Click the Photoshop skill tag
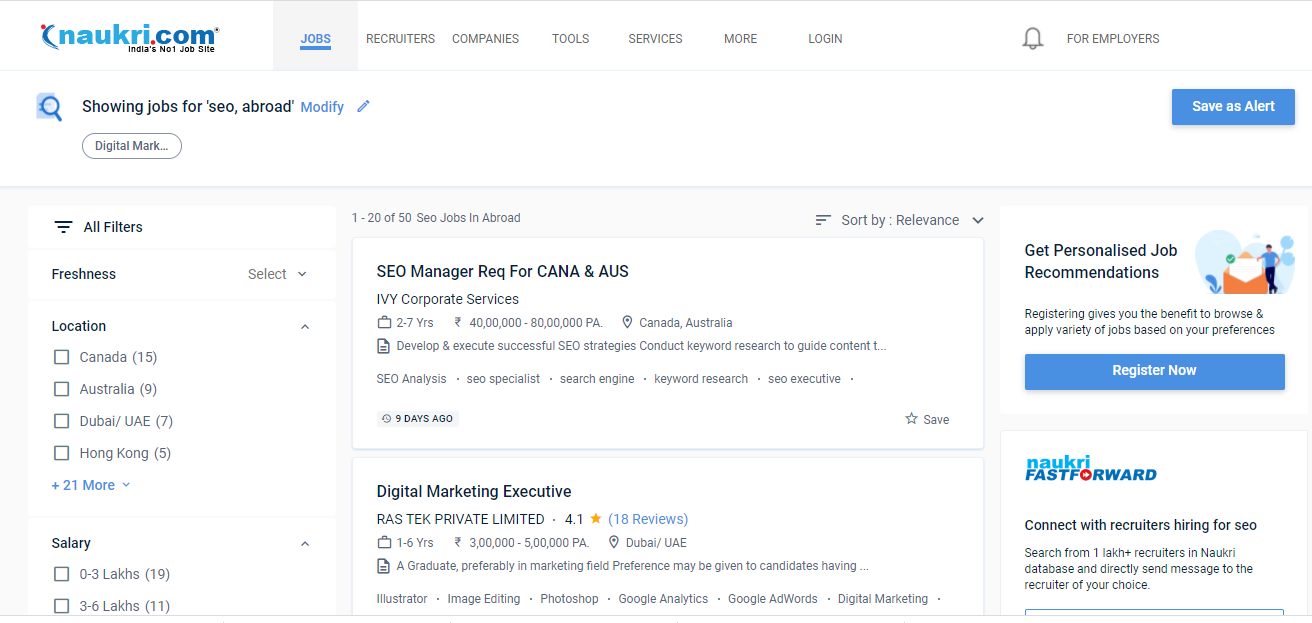The image size is (1312, 623). coord(569,599)
